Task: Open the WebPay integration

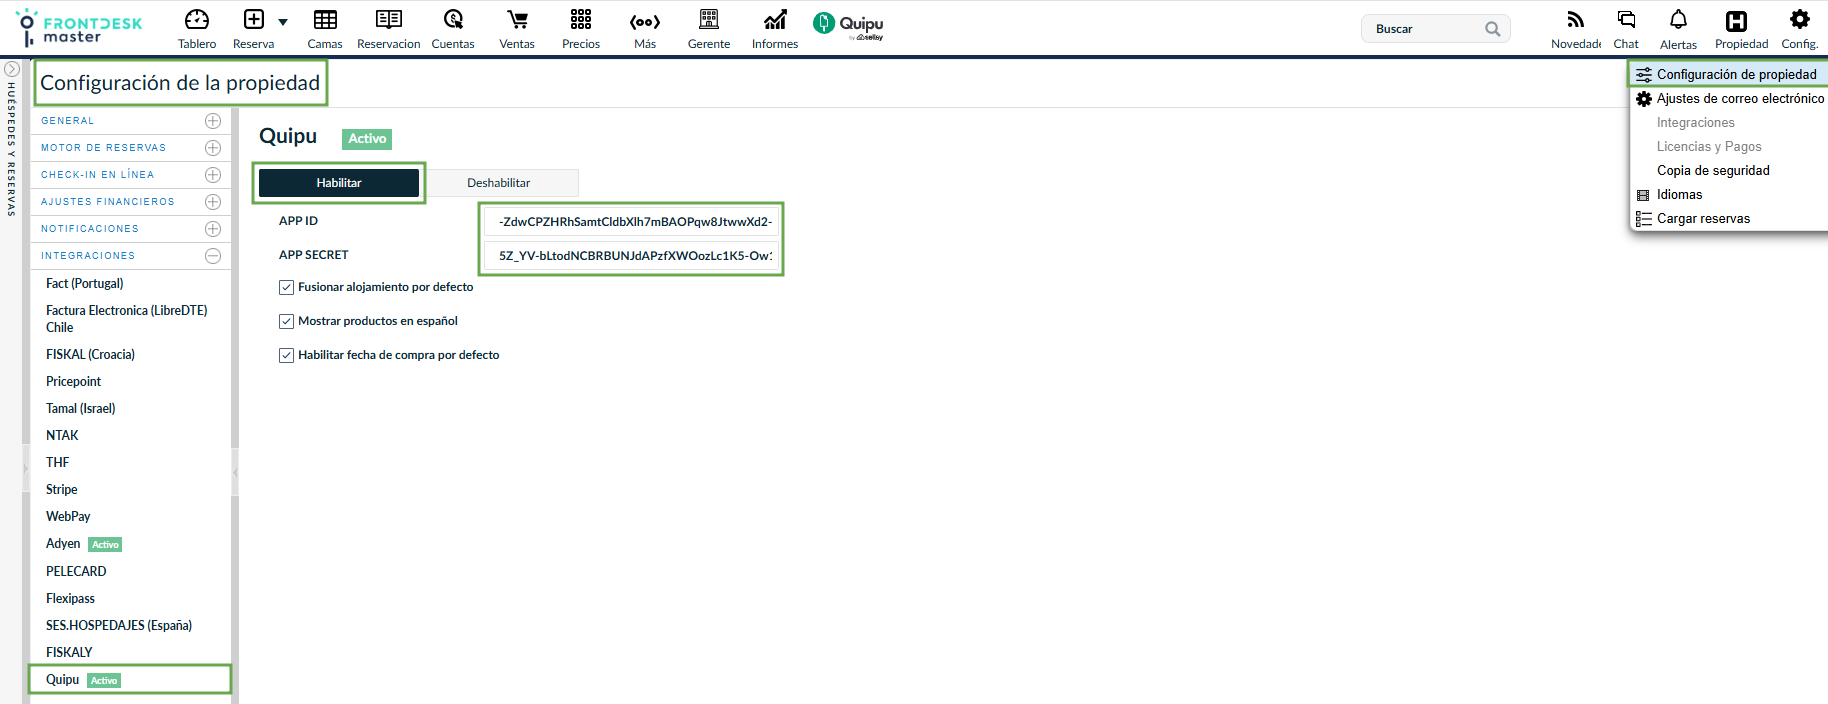Action: click(x=68, y=517)
